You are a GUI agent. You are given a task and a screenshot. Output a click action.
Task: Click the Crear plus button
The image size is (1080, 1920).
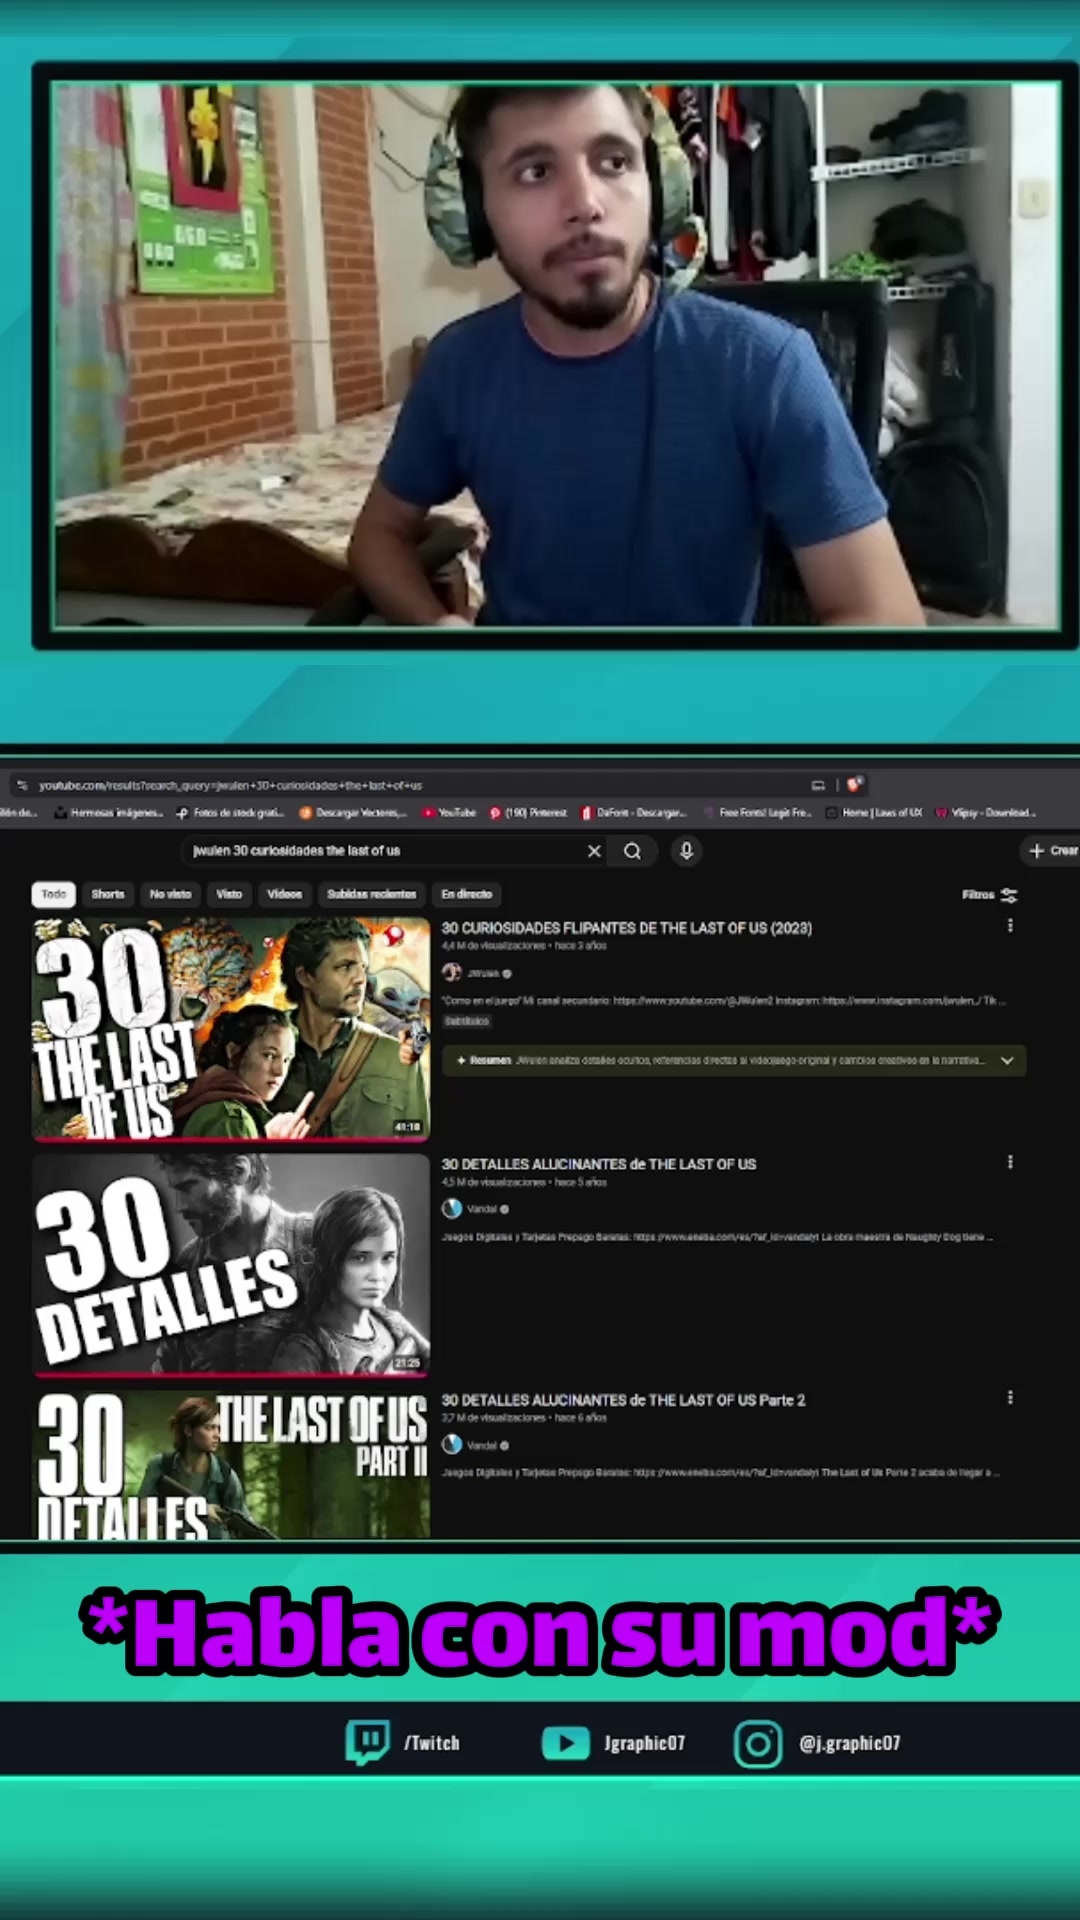pyautogui.click(x=1053, y=851)
